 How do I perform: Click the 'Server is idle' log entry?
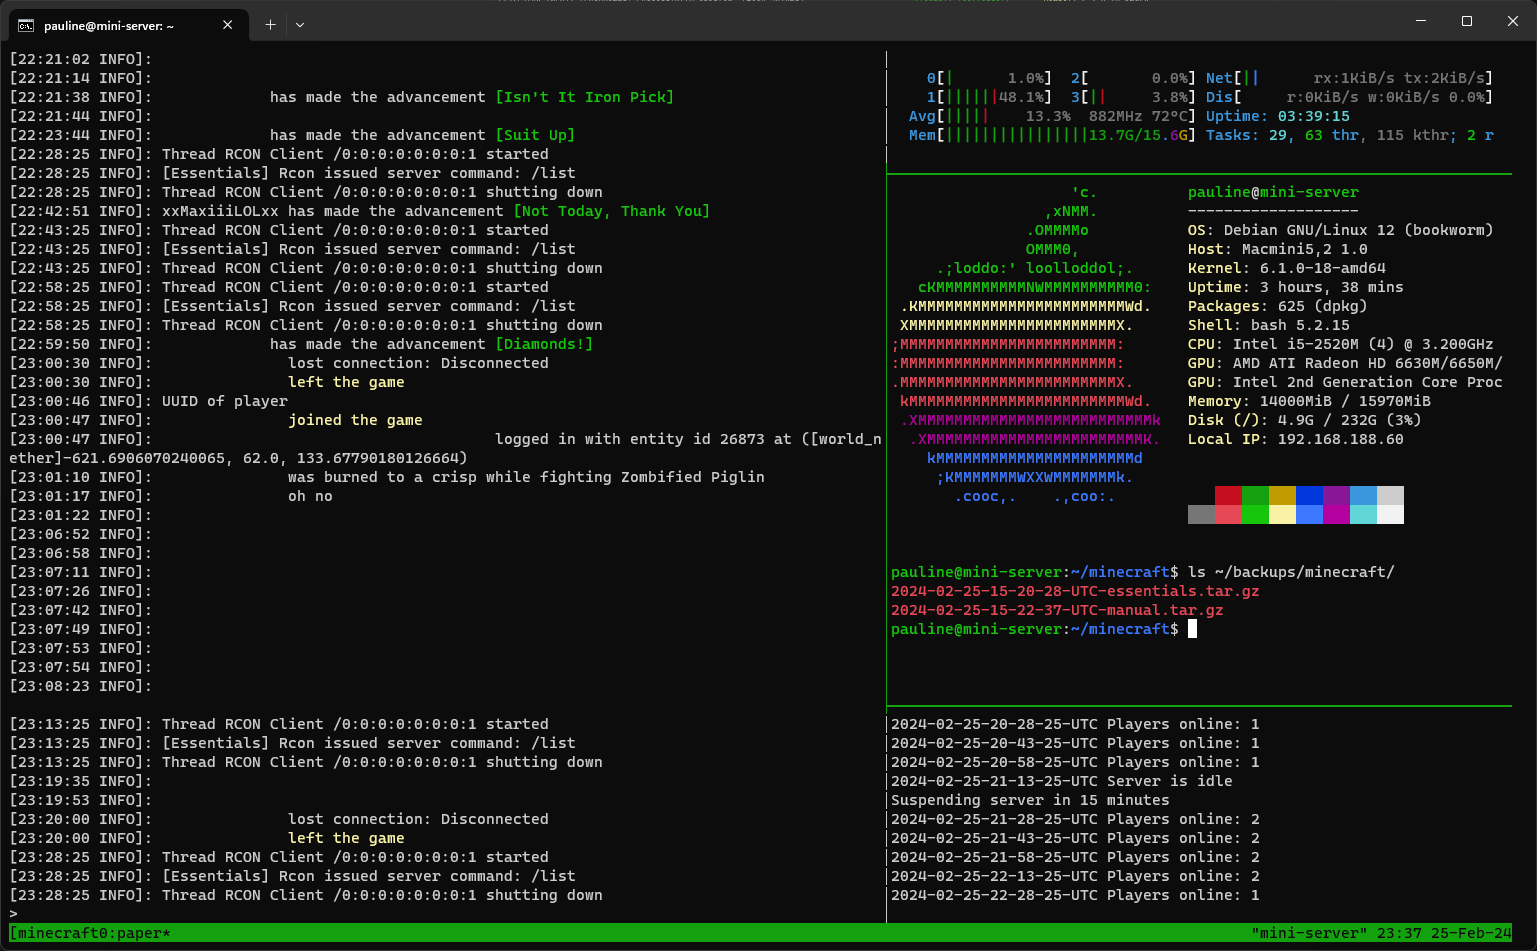[x=1061, y=781]
